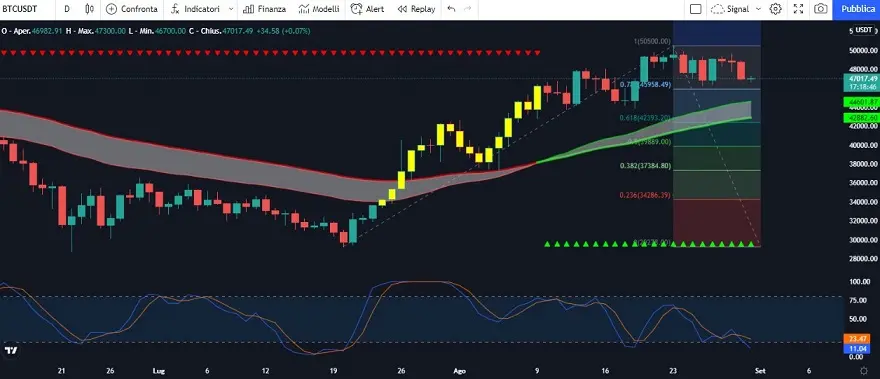880x379 pixels.
Task: Click the Pubblica publish button
Action: pyautogui.click(x=856, y=9)
